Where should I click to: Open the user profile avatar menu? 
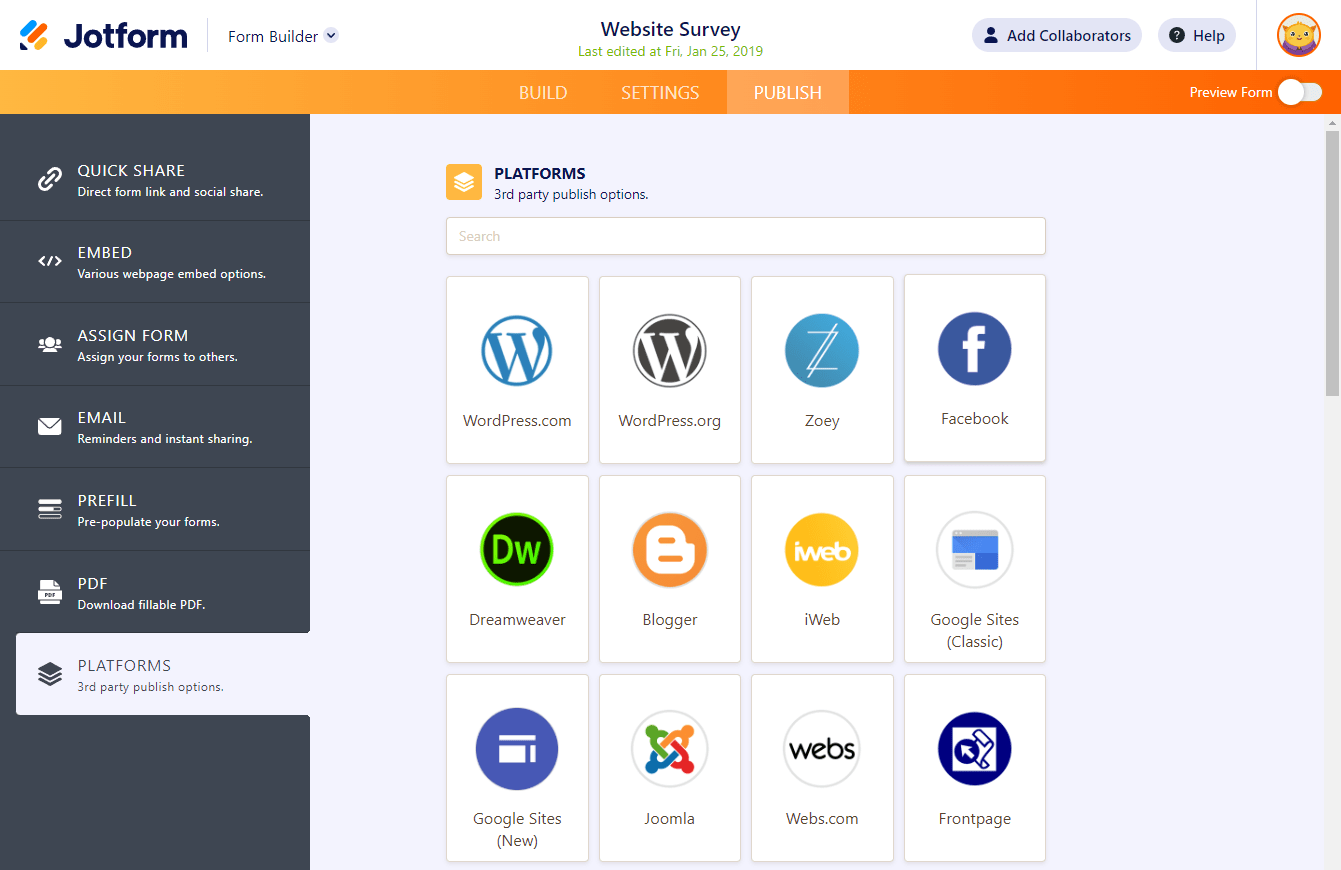(x=1298, y=34)
